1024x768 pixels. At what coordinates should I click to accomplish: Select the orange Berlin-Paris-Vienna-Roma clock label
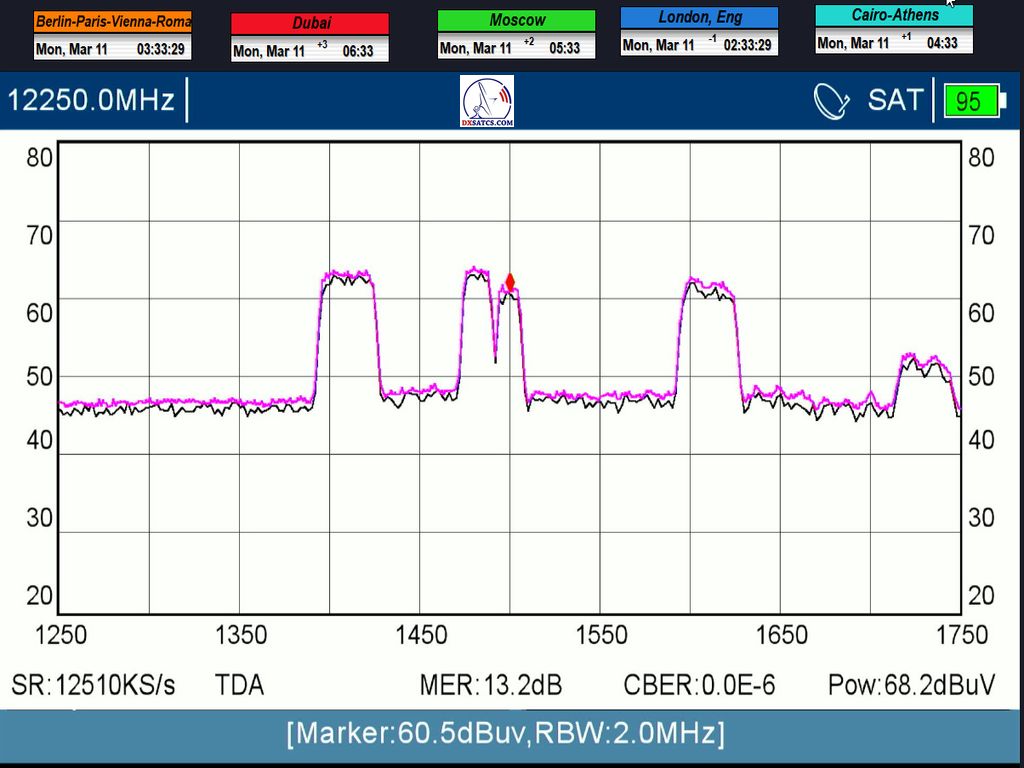(x=112, y=22)
